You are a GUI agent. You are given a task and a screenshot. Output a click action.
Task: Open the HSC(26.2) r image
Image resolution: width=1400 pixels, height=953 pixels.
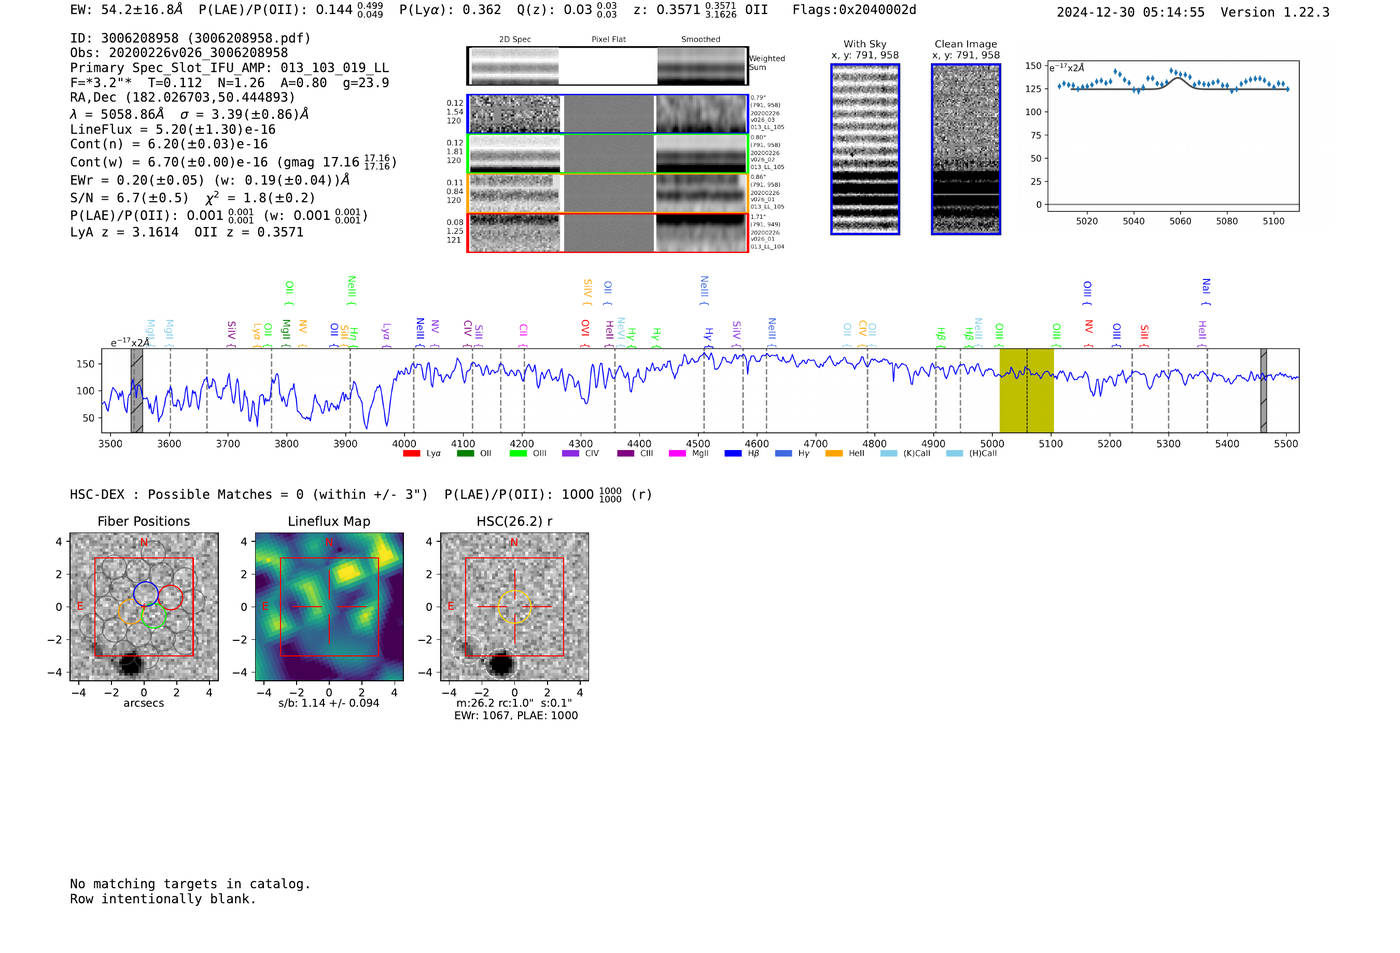(x=514, y=607)
